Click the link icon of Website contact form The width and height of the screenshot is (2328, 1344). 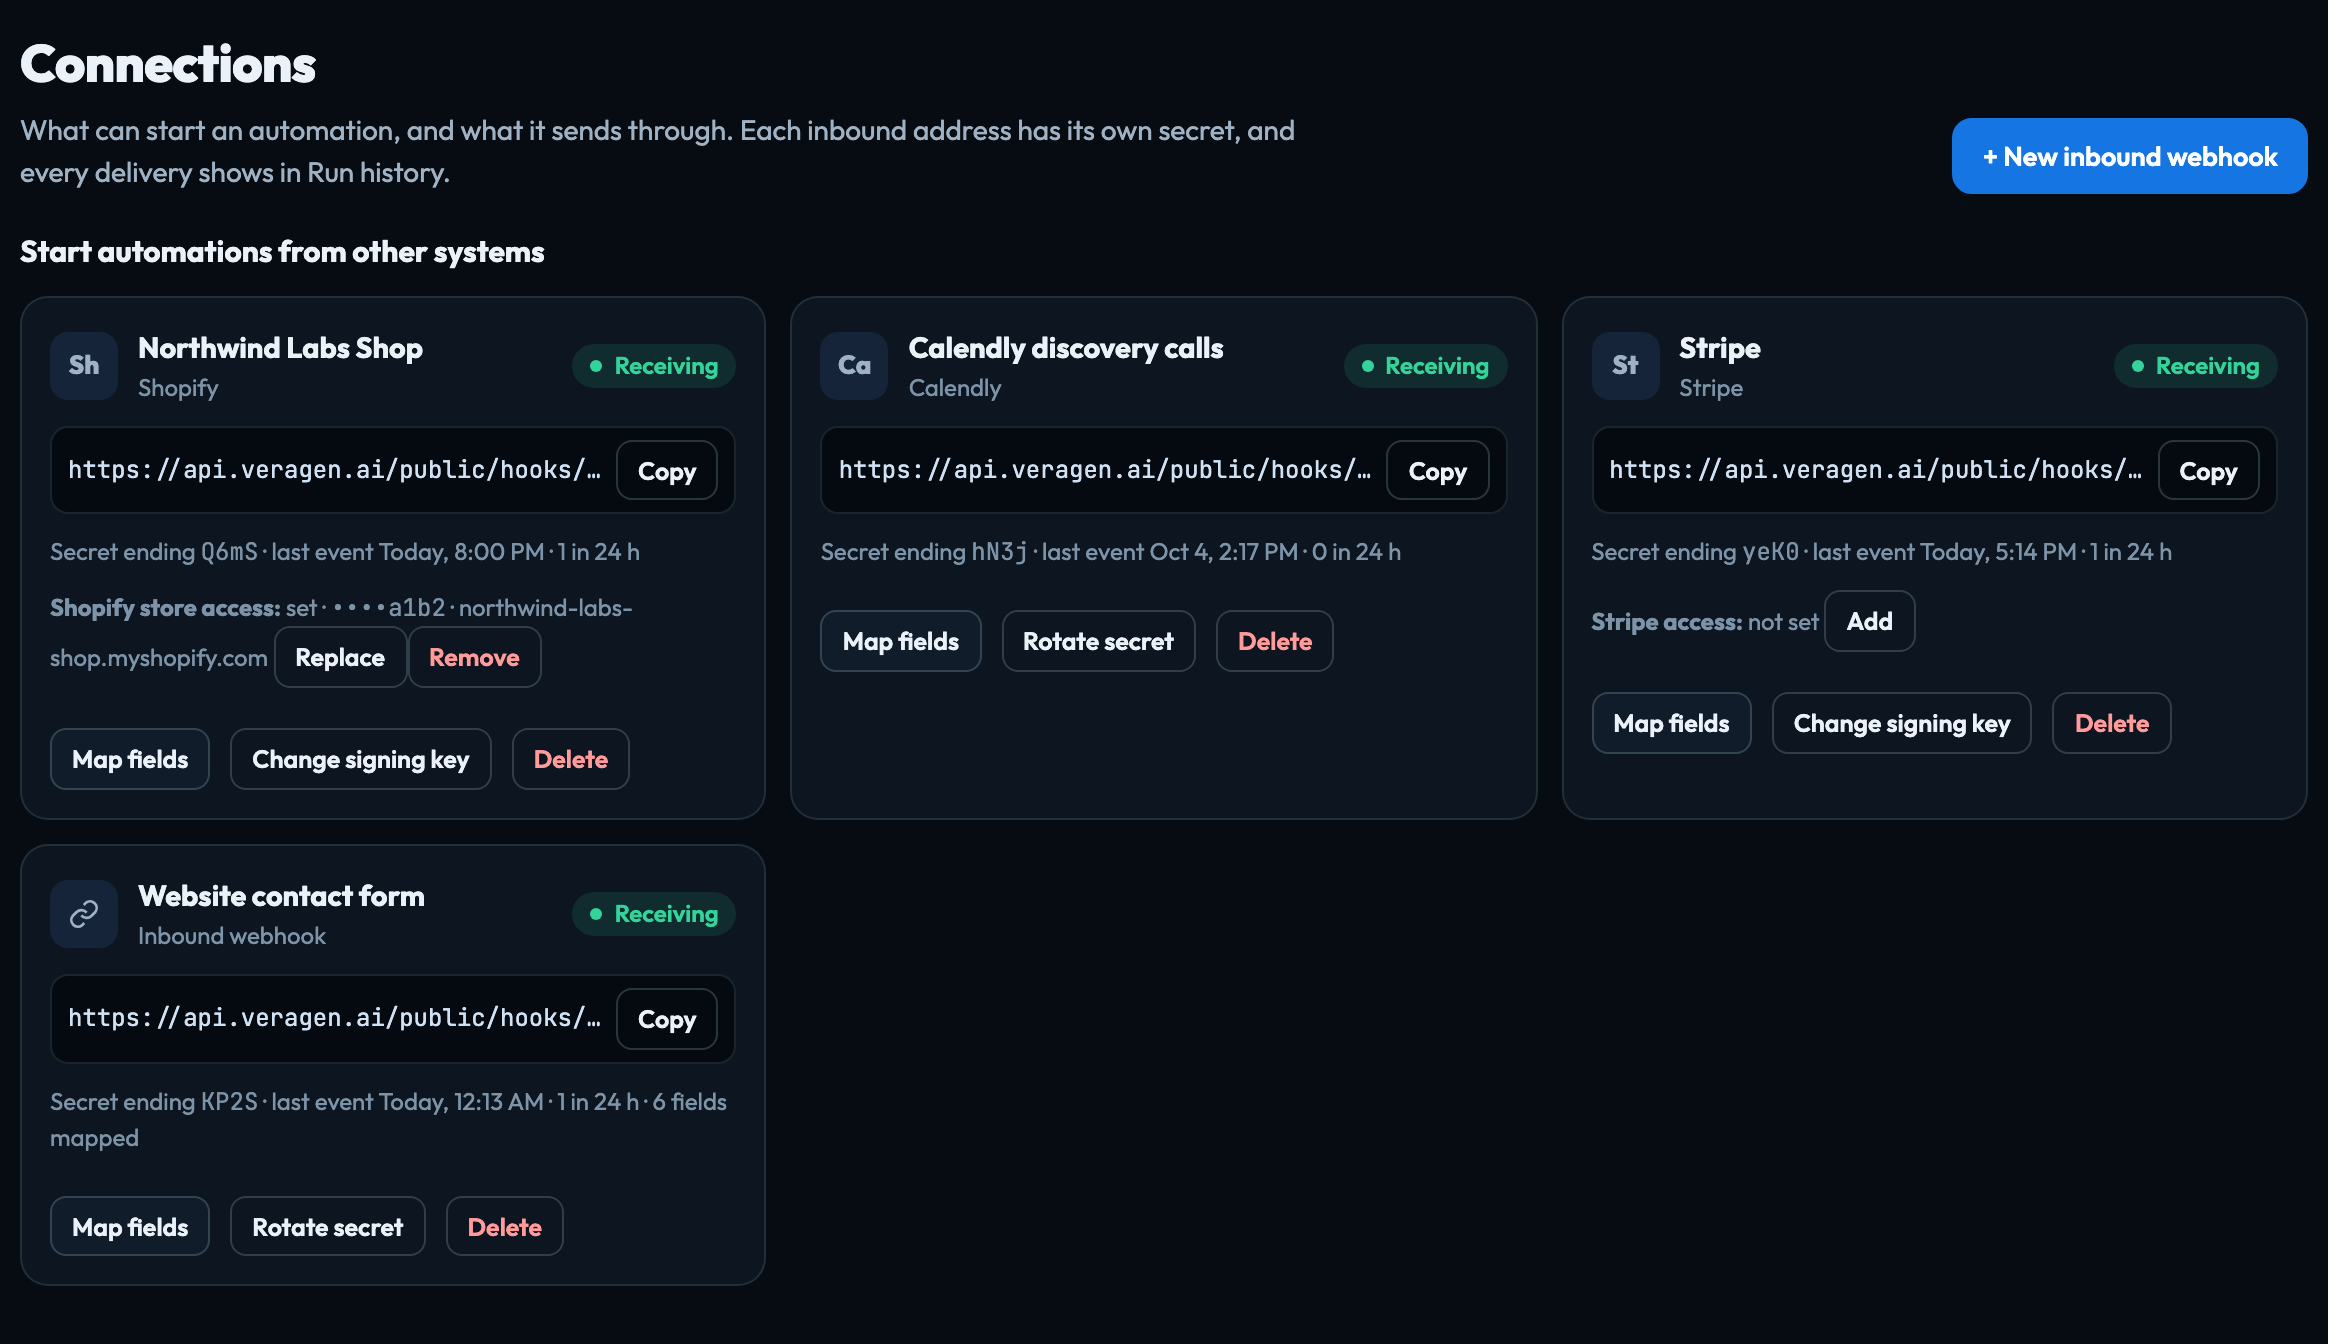[x=84, y=914]
